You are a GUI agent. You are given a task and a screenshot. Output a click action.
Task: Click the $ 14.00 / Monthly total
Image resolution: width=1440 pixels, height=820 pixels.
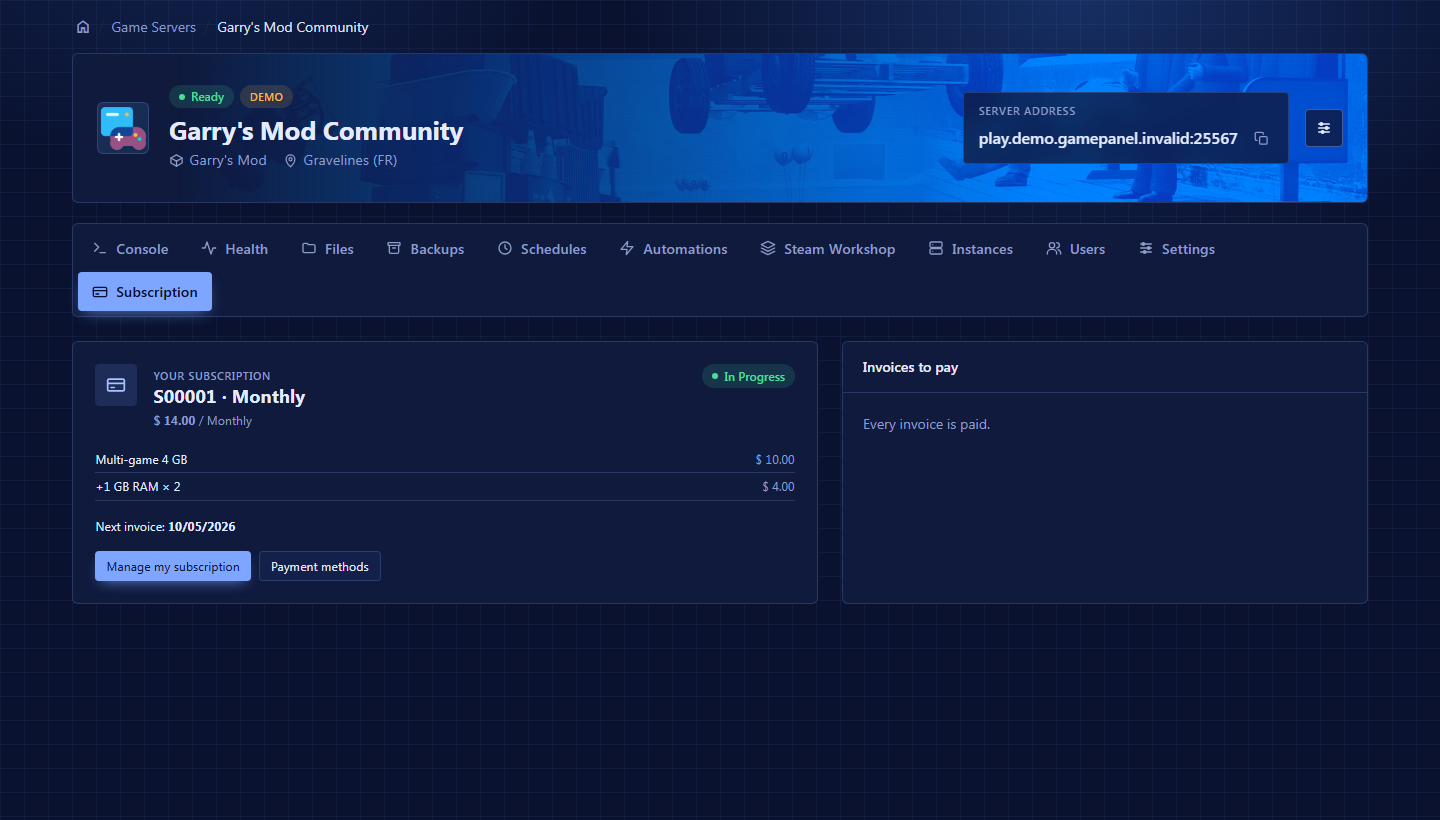click(203, 421)
